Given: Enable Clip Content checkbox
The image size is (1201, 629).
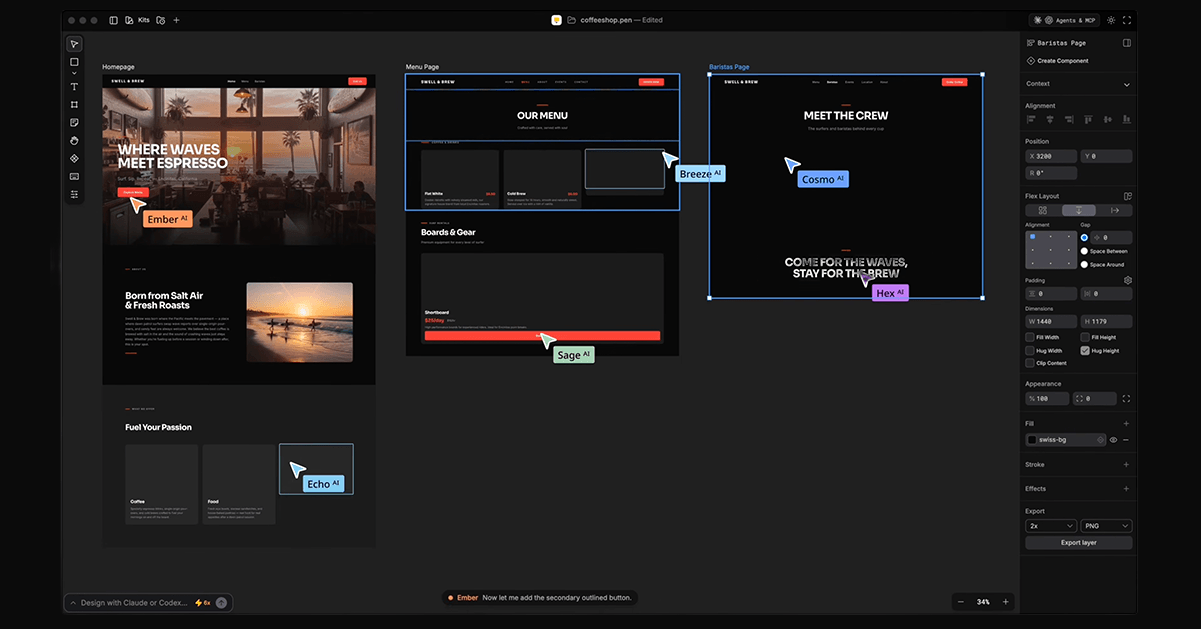Looking at the screenshot, I should pos(1030,363).
